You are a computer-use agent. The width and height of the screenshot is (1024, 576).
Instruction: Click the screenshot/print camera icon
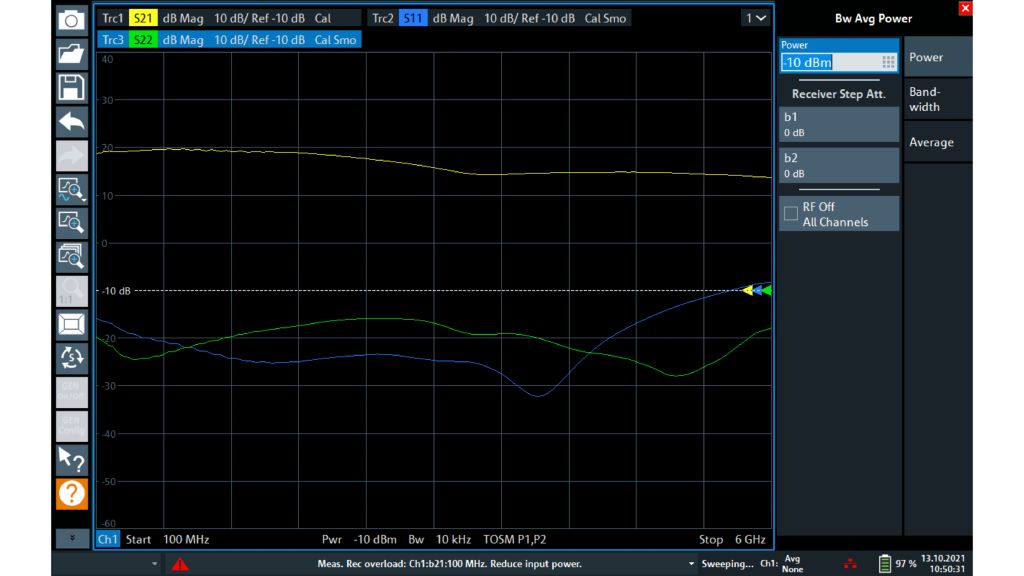(71, 18)
